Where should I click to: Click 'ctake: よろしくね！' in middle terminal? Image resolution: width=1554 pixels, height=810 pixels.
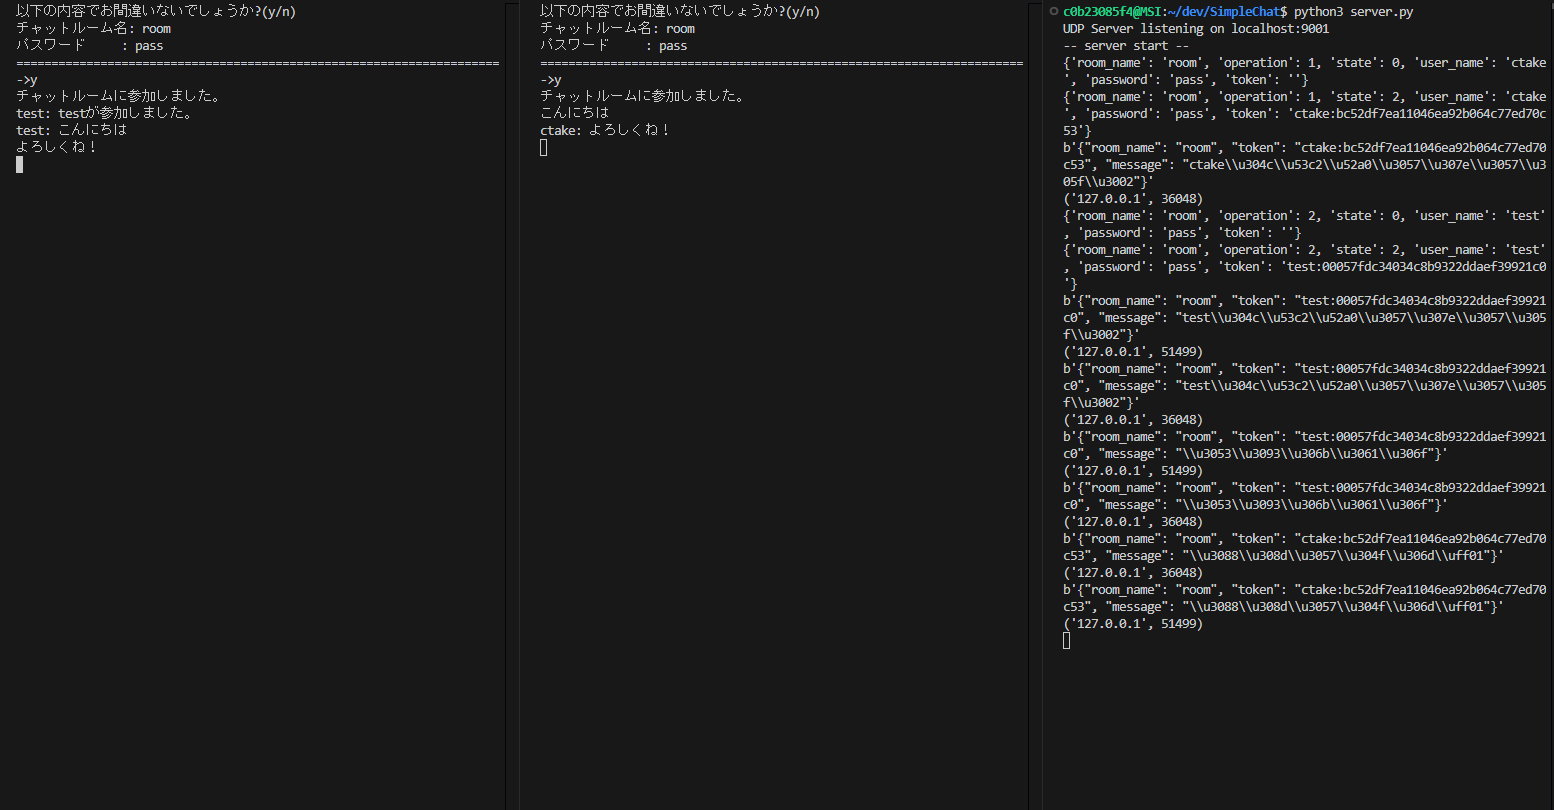tap(605, 130)
